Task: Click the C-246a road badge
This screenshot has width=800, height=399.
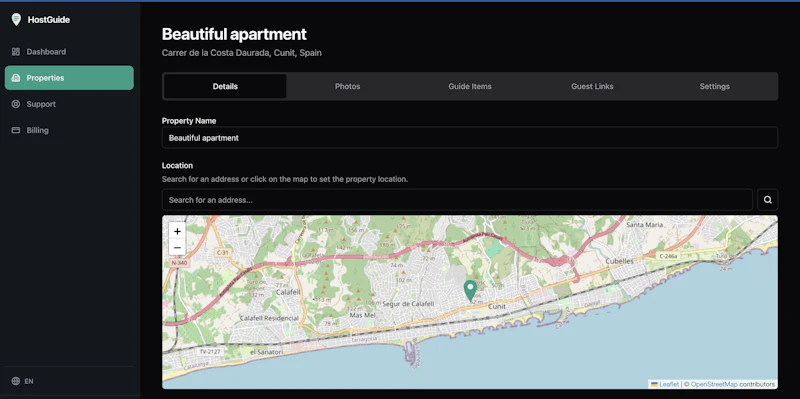Action: pos(668,256)
